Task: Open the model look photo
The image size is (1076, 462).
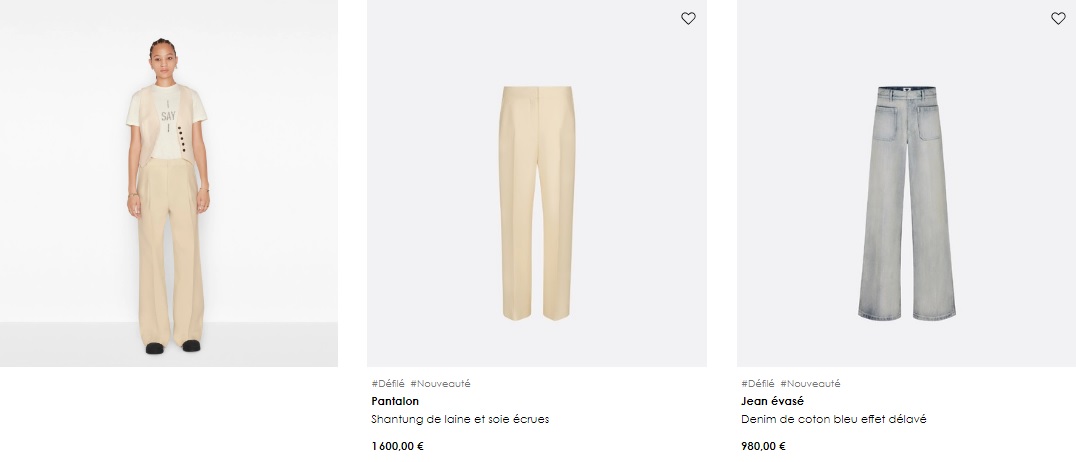Action: click(169, 183)
